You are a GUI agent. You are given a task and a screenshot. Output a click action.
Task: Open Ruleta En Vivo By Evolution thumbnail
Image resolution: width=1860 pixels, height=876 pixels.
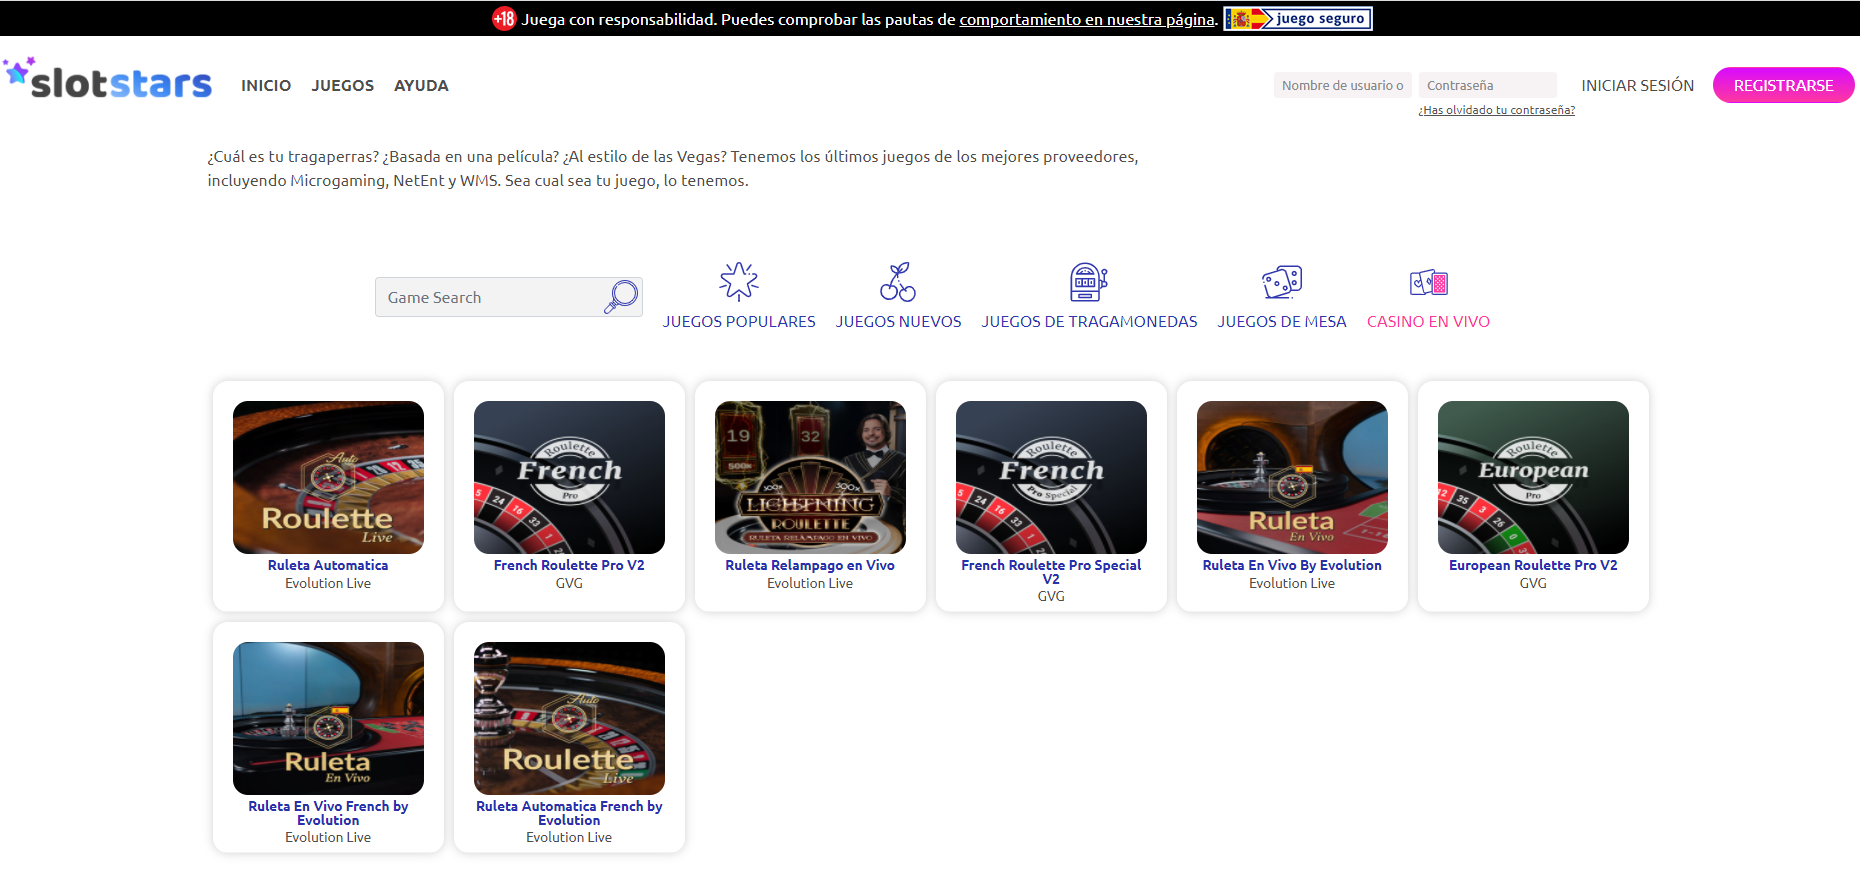[x=1292, y=477]
